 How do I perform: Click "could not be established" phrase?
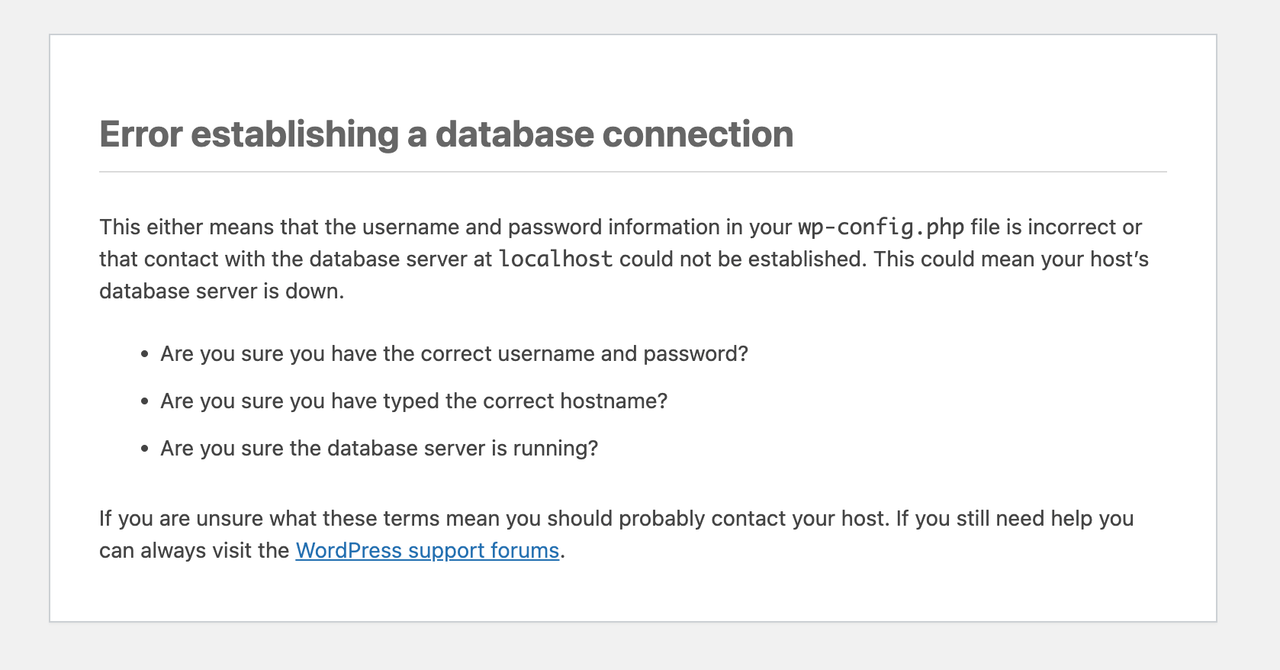click(741, 259)
